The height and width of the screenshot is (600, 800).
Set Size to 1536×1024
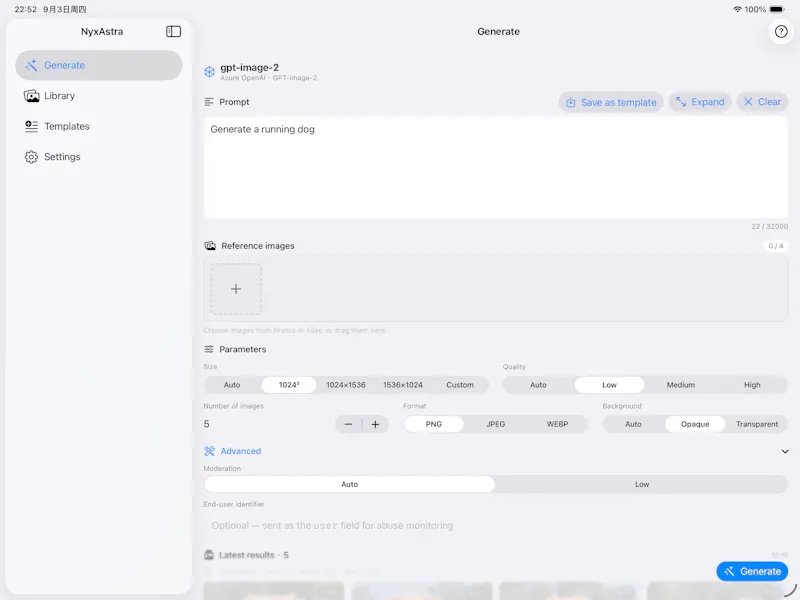point(403,385)
